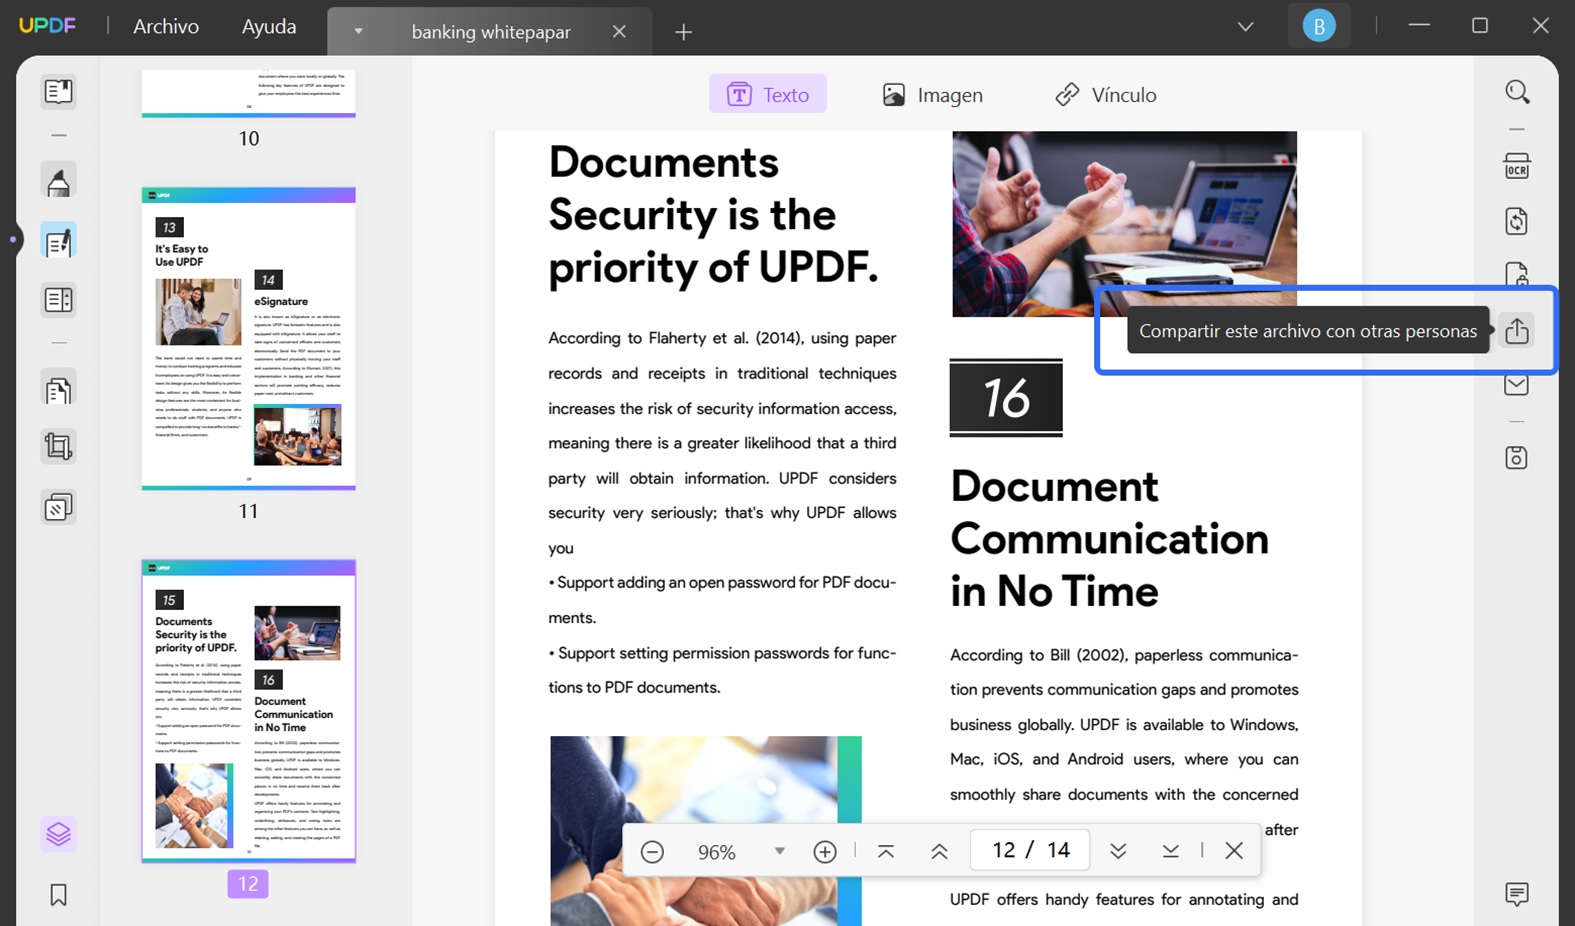Open the Page Tools watermark icon
The width and height of the screenshot is (1575, 926).
click(x=58, y=508)
